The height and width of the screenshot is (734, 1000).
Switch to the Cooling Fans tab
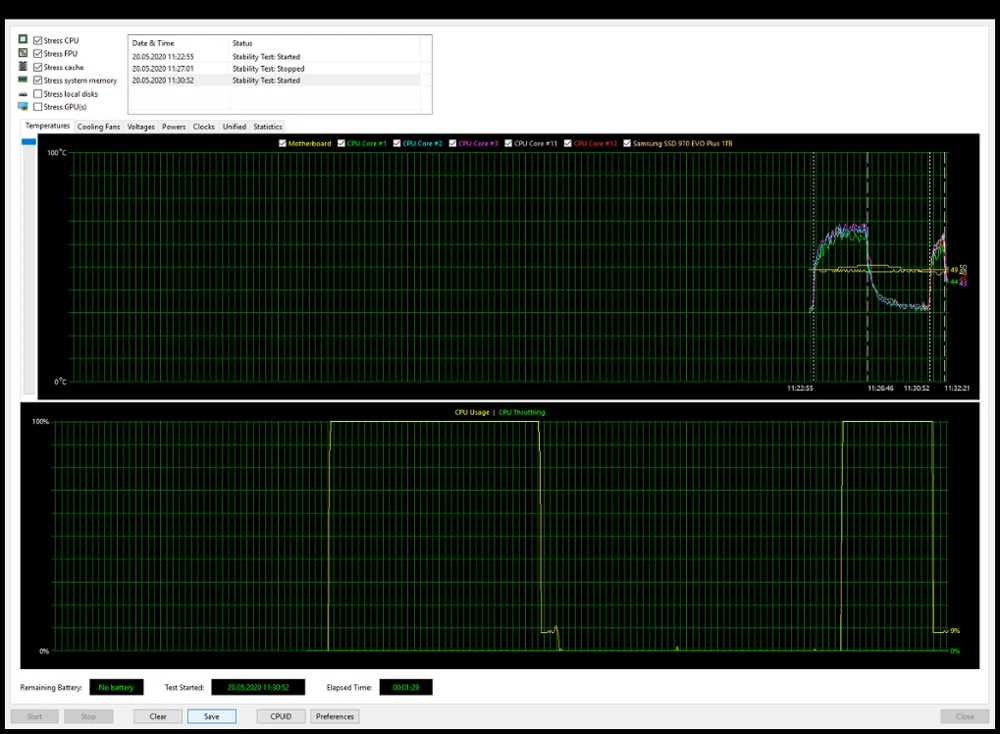[x=99, y=127]
